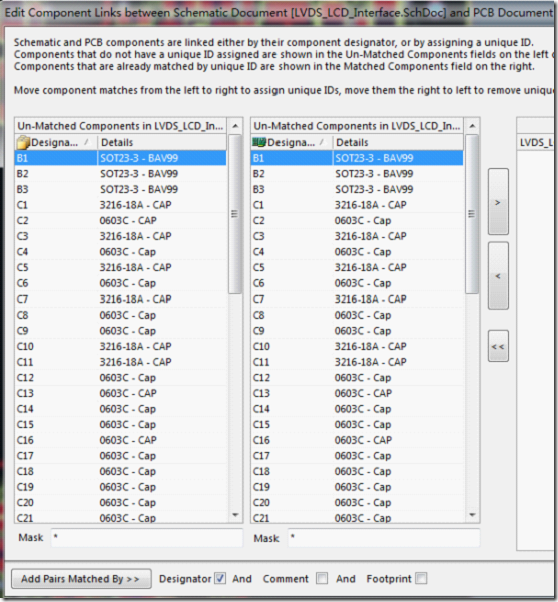This screenshot has height=602, width=558.
Task: Click the left list vertical scrollbar thumb
Action: (x=235, y=214)
